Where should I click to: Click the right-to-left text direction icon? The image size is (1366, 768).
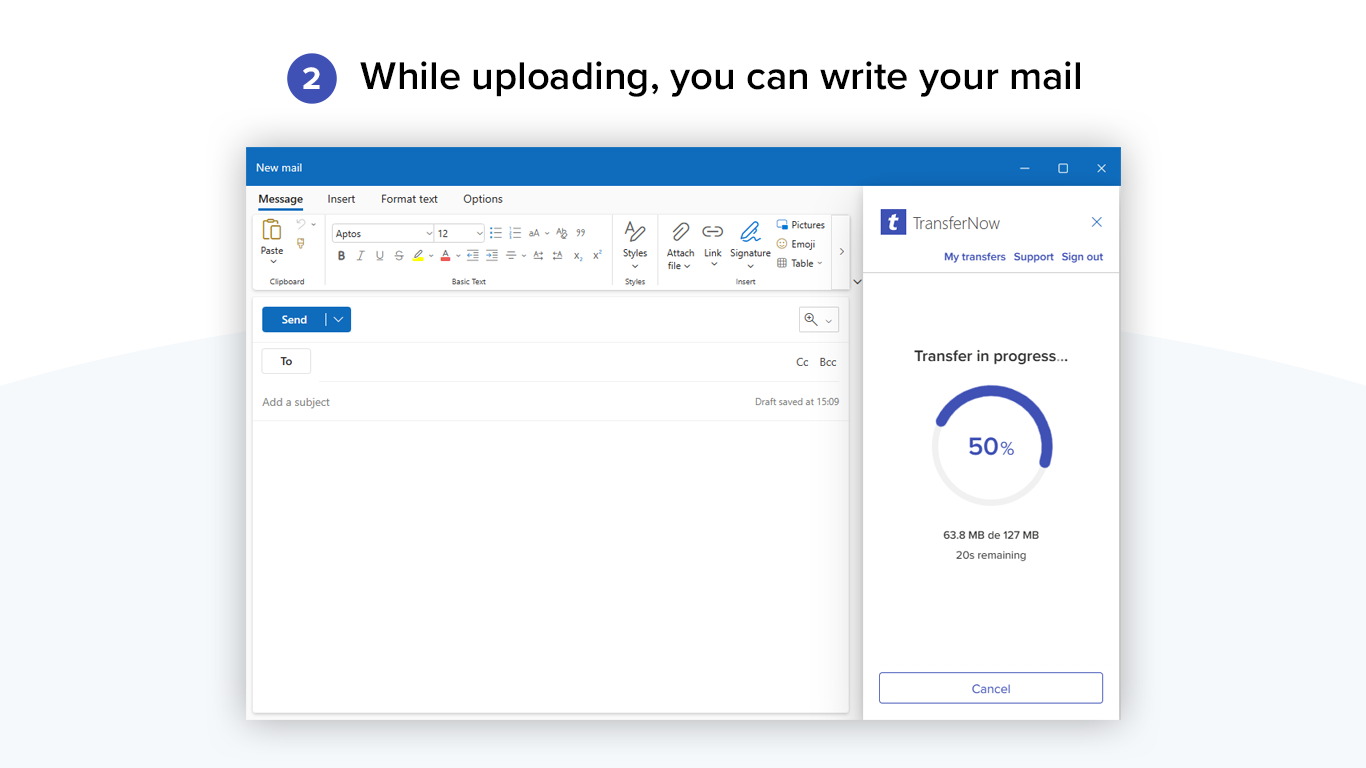click(558, 256)
